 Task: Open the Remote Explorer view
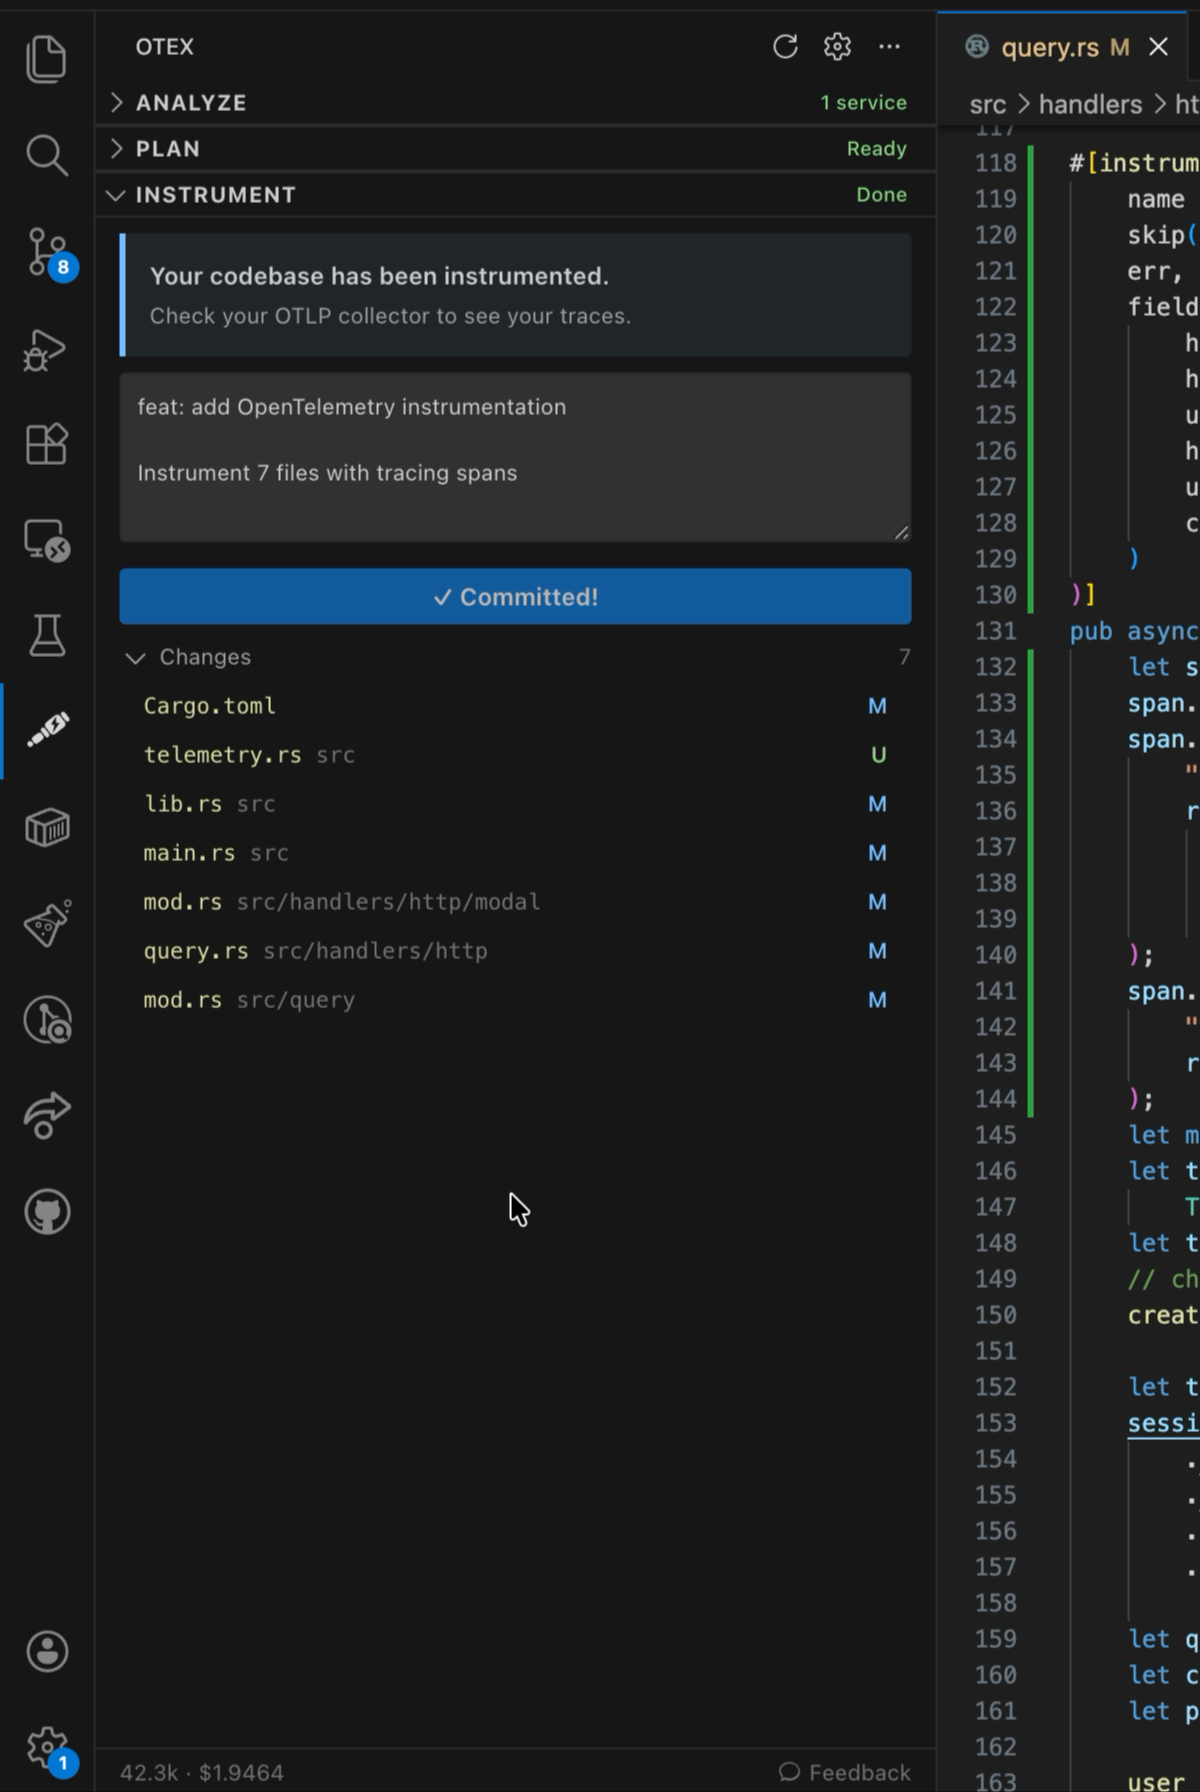pos(46,540)
